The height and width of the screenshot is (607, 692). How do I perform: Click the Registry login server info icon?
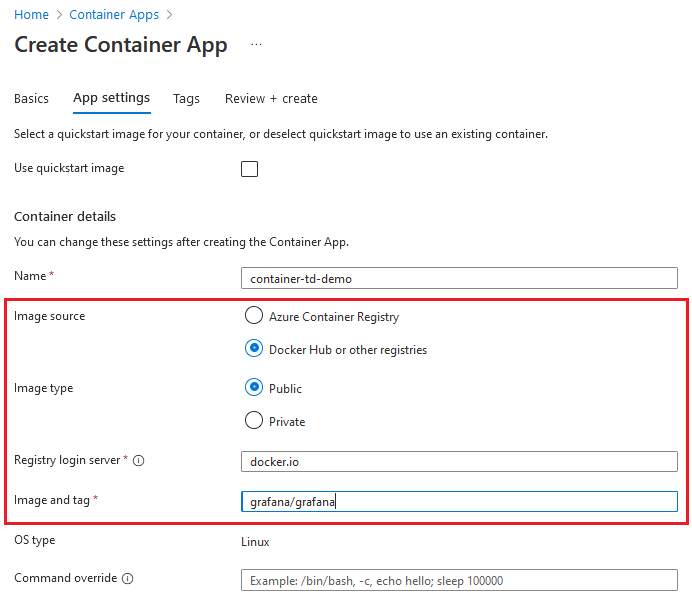tap(139, 461)
